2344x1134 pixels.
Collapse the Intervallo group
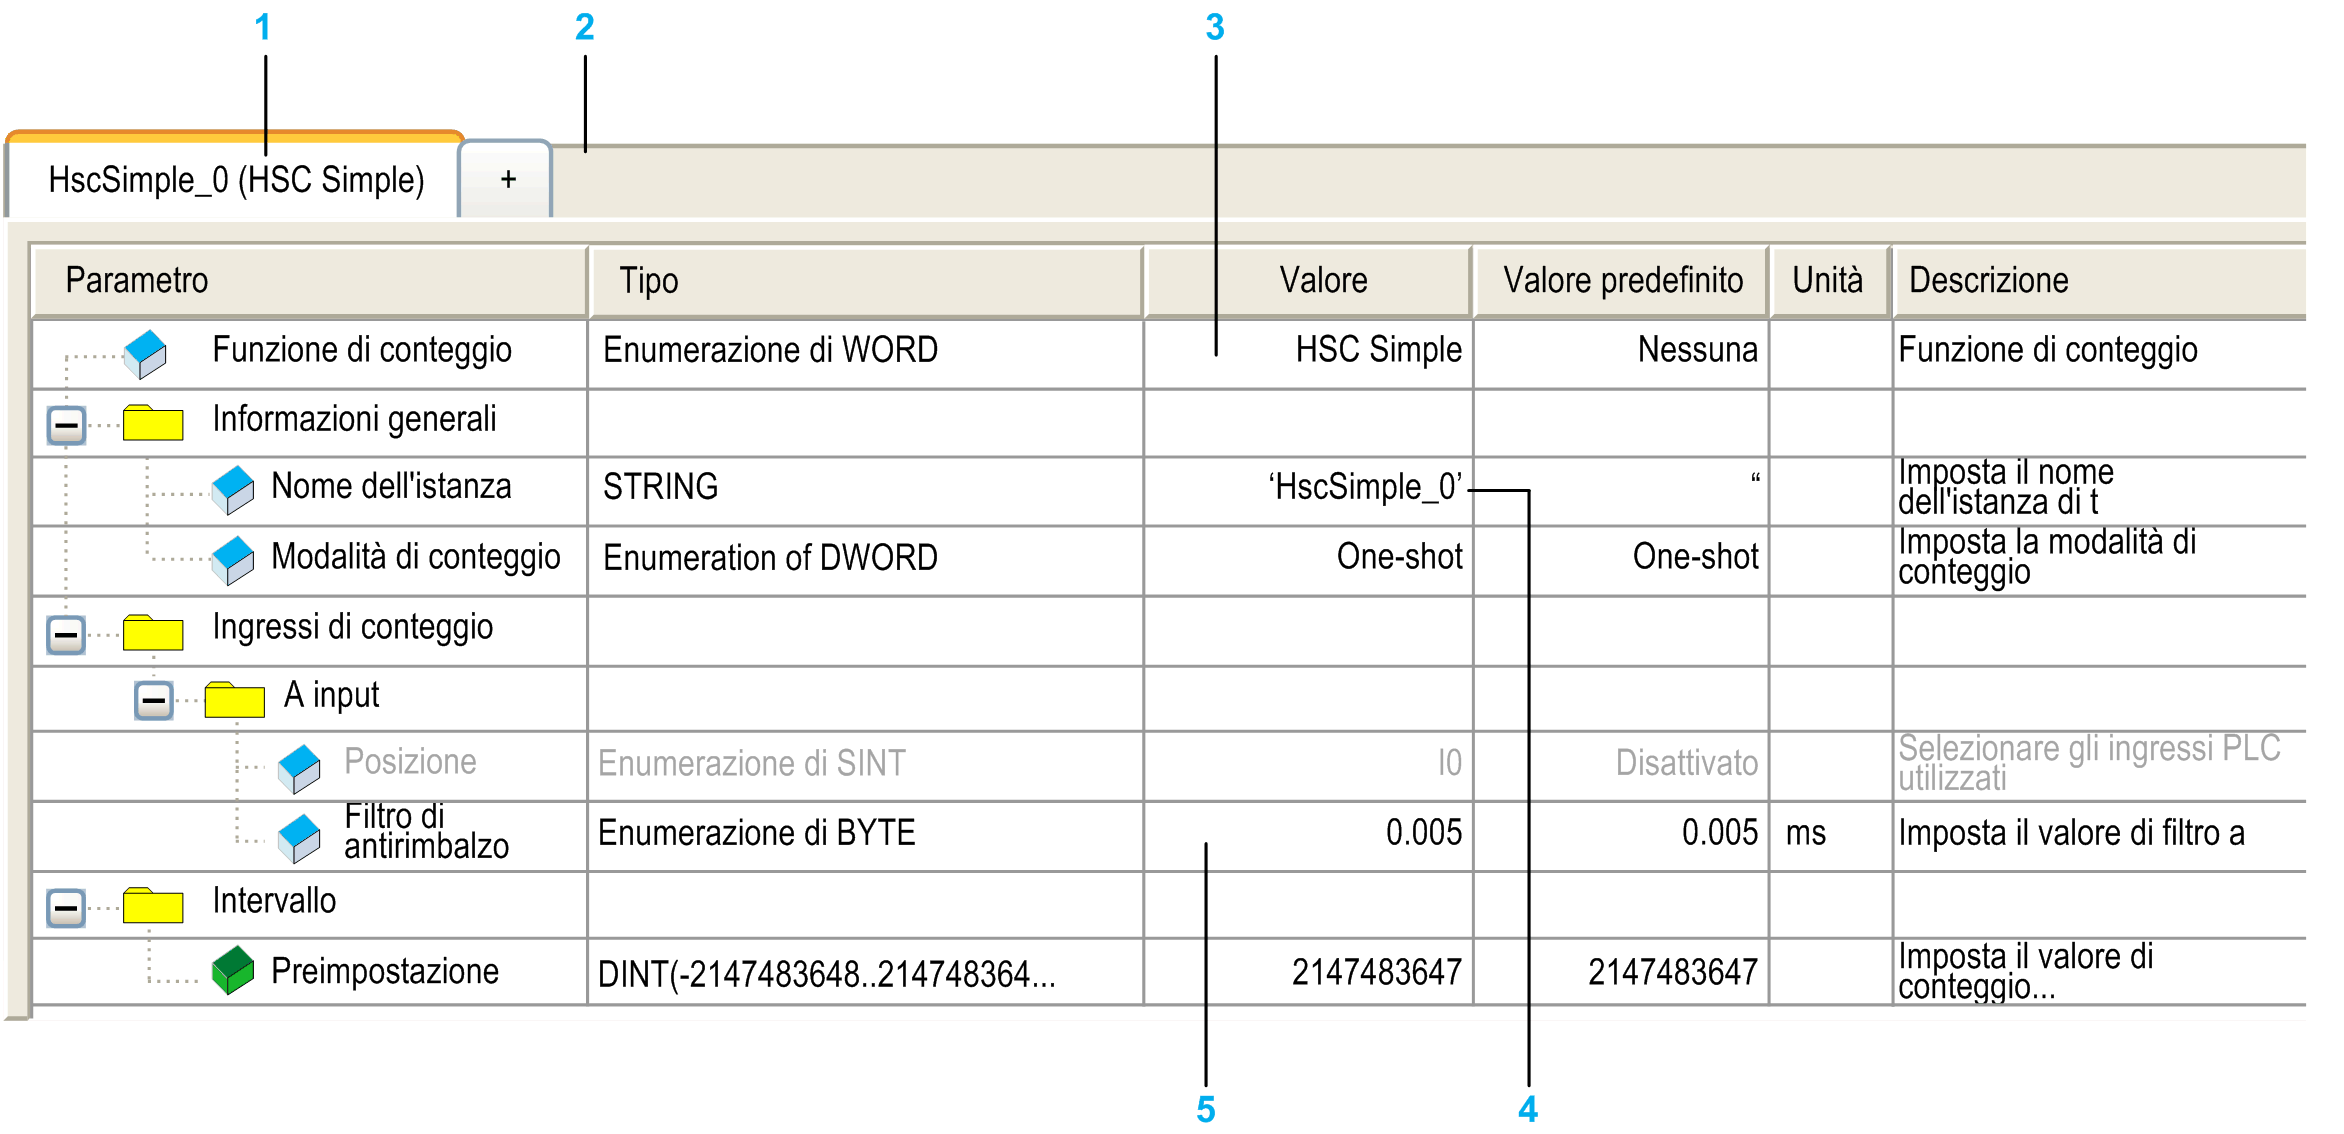(x=66, y=908)
